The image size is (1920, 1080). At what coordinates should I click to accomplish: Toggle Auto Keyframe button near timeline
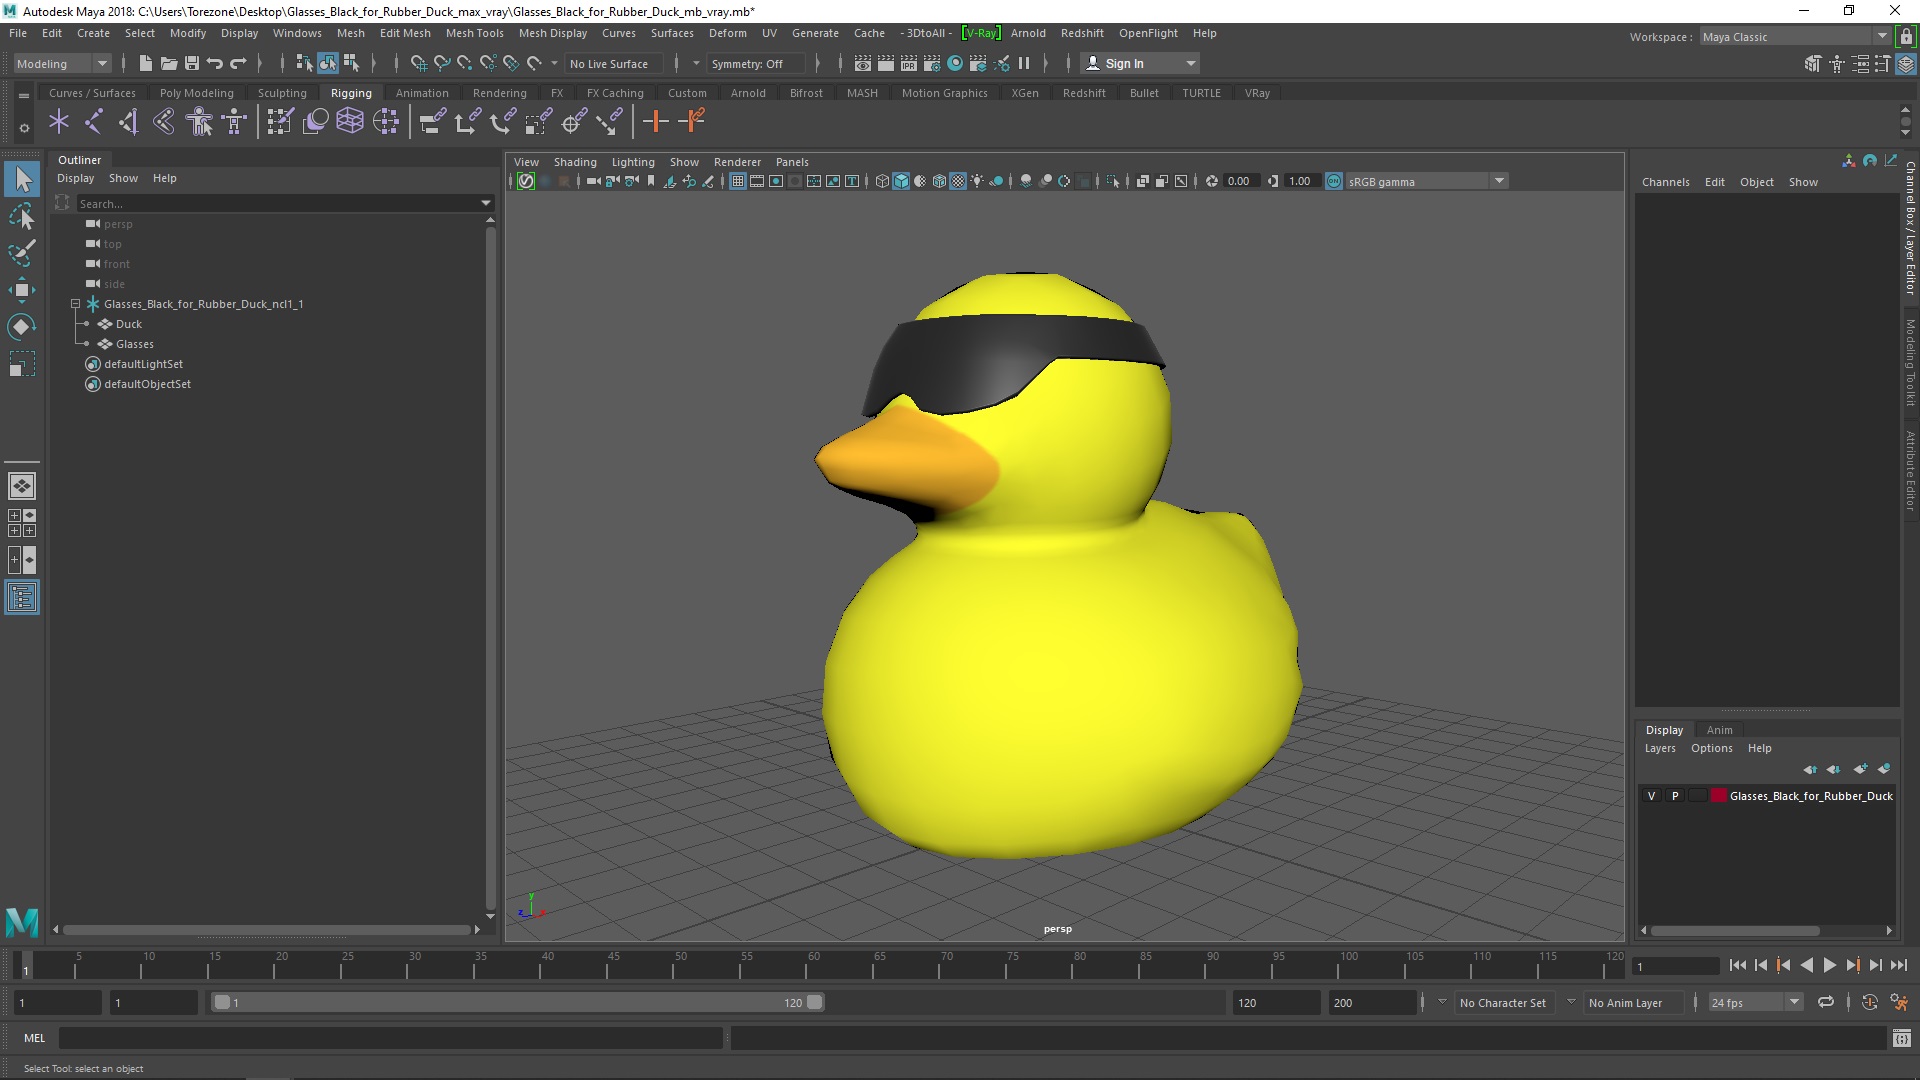point(1869,1002)
